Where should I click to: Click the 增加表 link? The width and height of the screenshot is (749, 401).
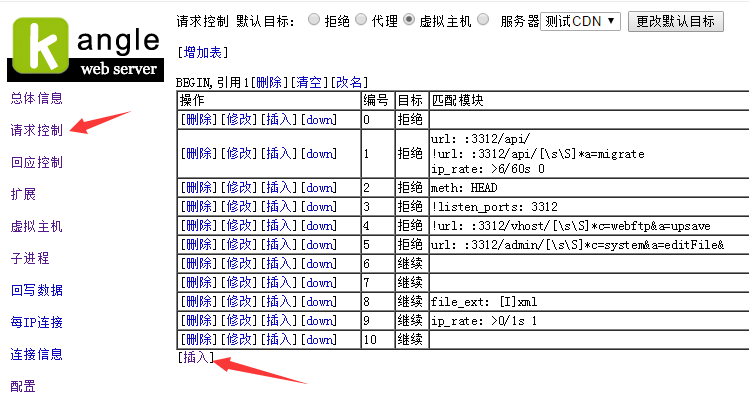(x=199, y=51)
